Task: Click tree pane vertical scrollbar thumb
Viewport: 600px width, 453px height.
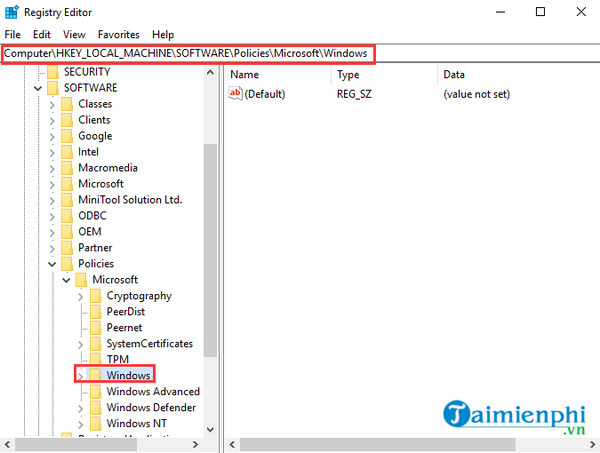Action: pyautogui.click(x=210, y=251)
